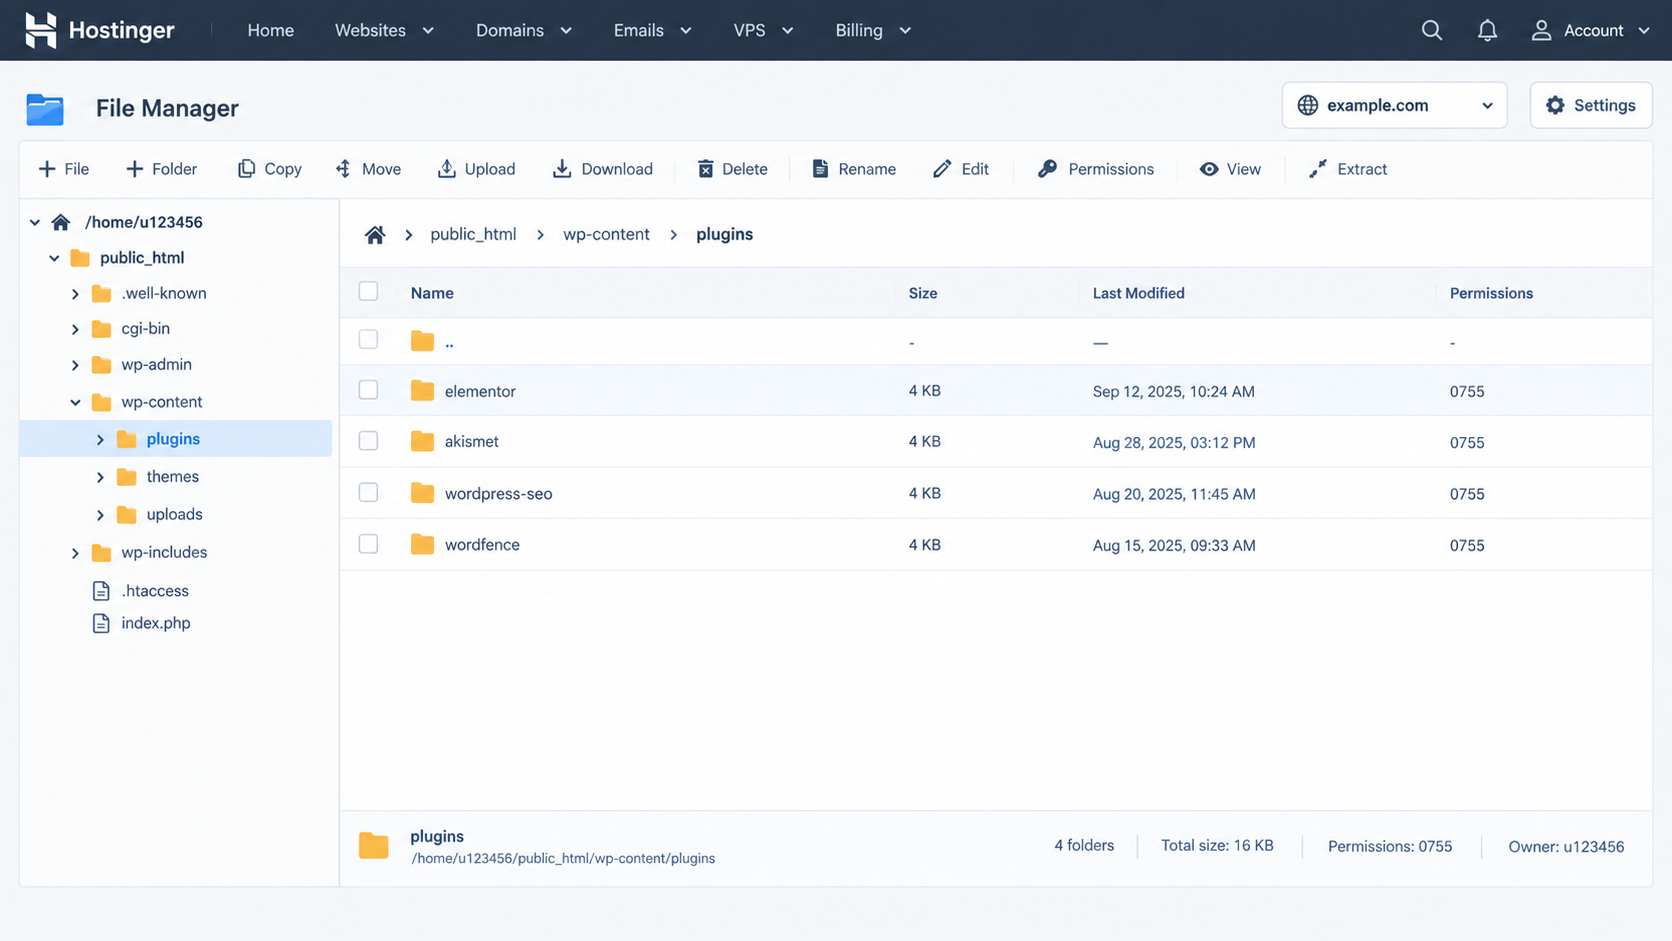The width and height of the screenshot is (1672, 941).
Task: Sort by the Last Modified column
Action: point(1138,293)
